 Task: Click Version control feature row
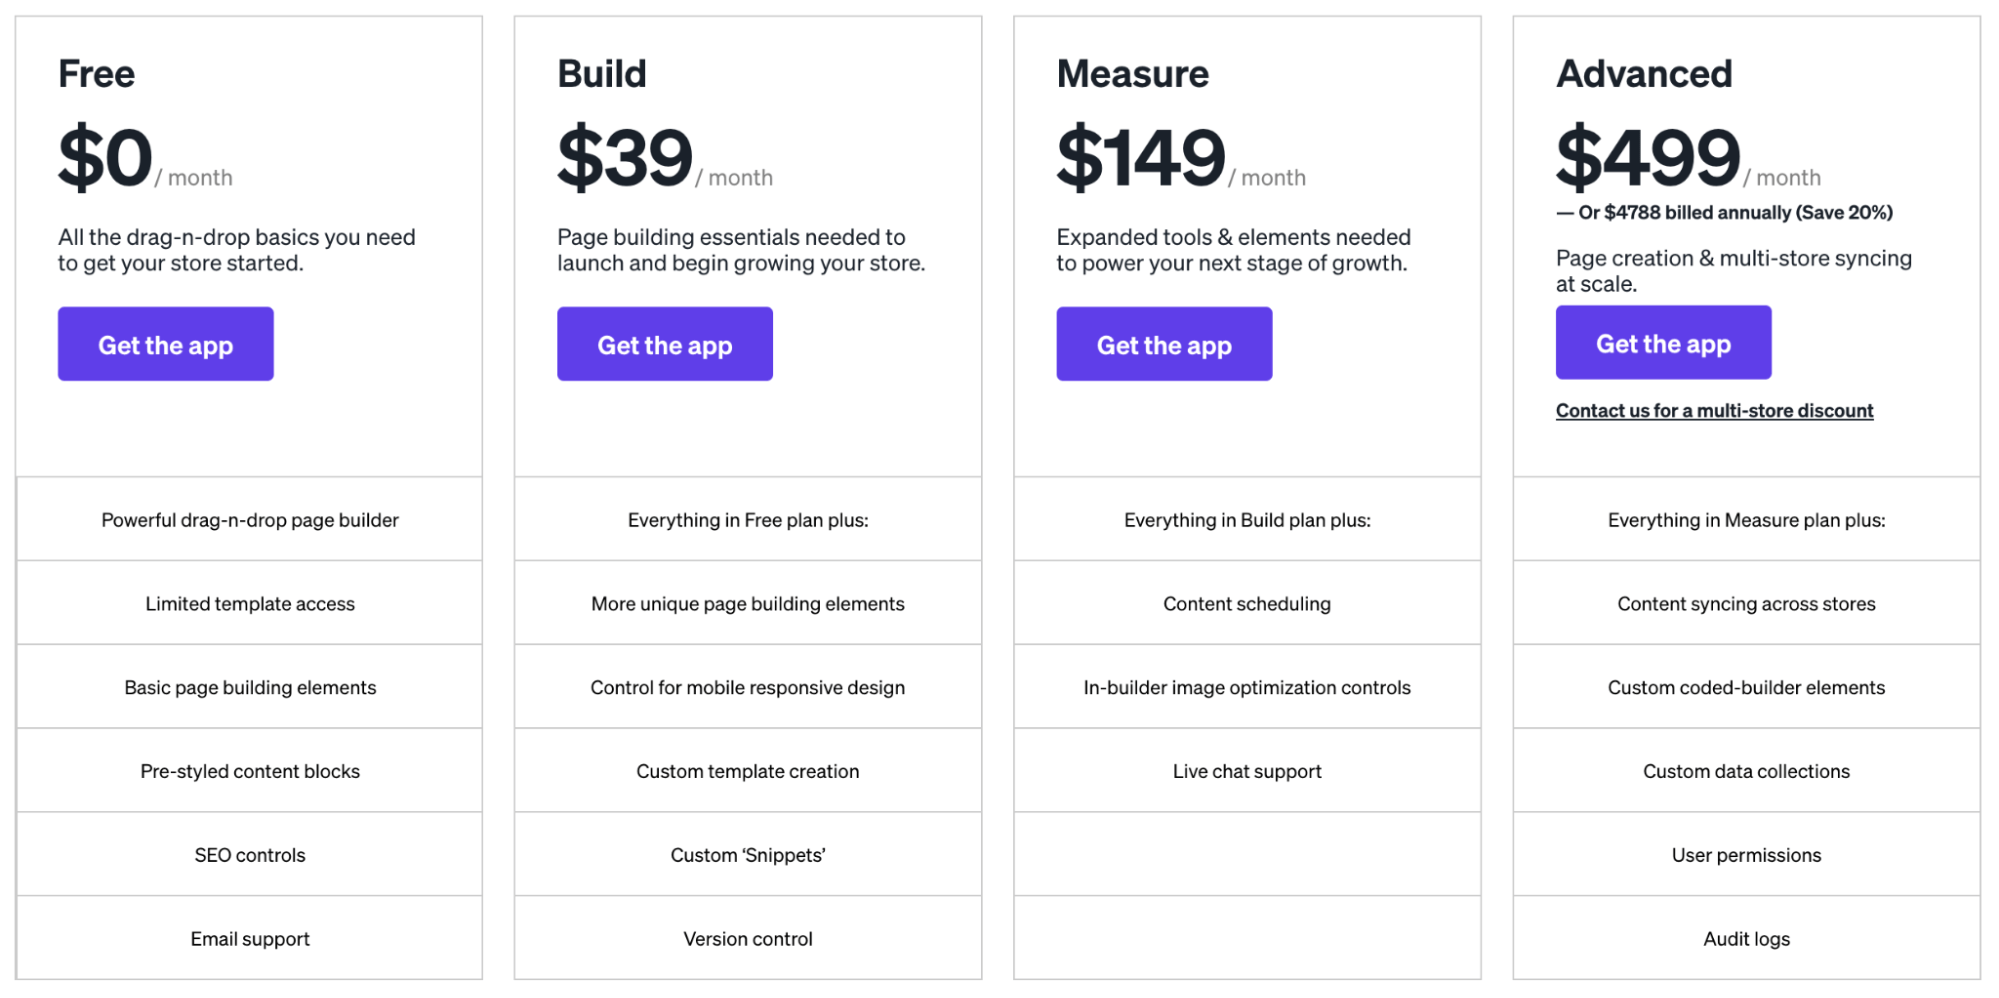(x=748, y=938)
